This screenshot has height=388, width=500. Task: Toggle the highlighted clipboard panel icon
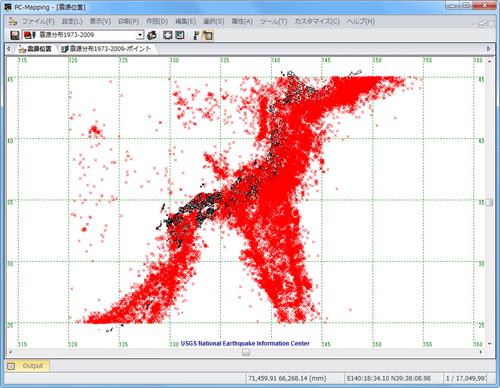coord(208,35)
